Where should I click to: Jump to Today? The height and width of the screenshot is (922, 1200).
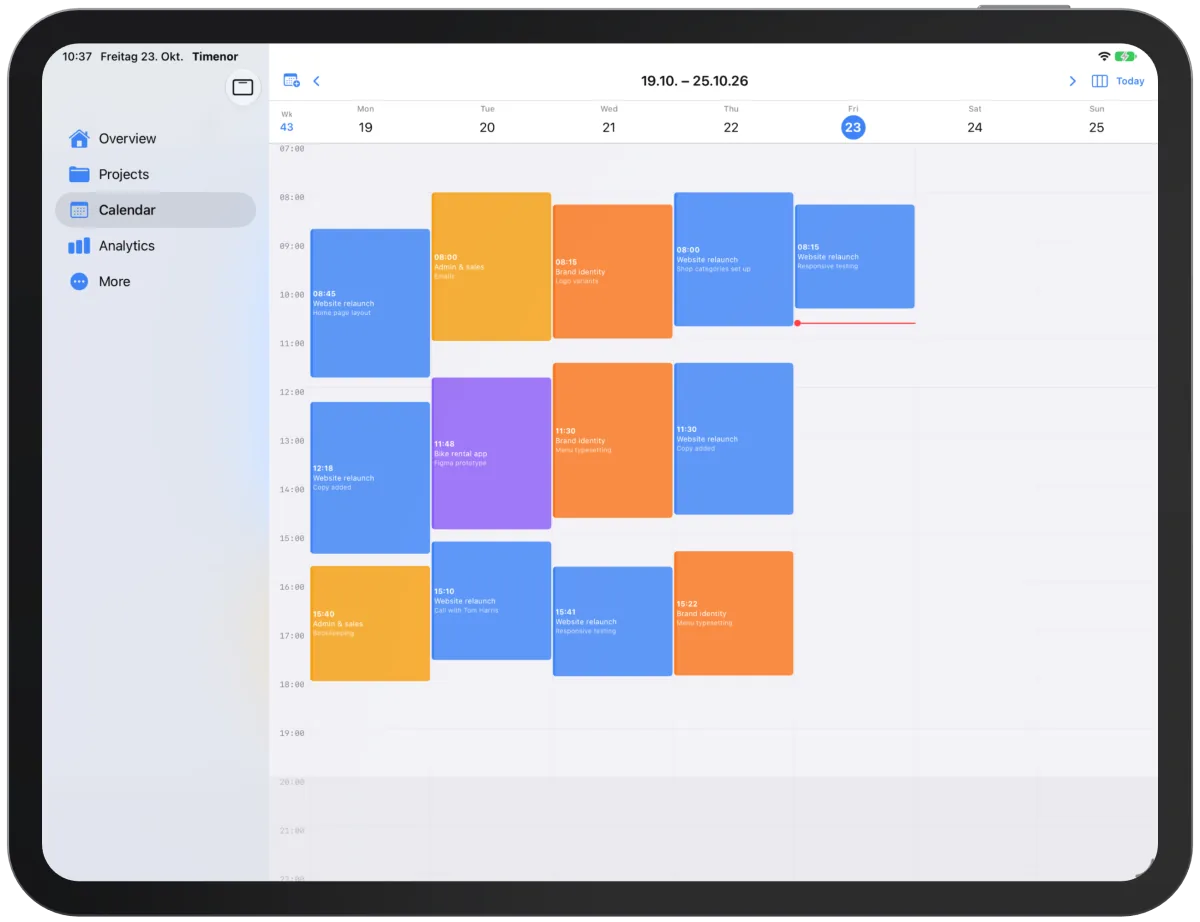coord(1130,81)
